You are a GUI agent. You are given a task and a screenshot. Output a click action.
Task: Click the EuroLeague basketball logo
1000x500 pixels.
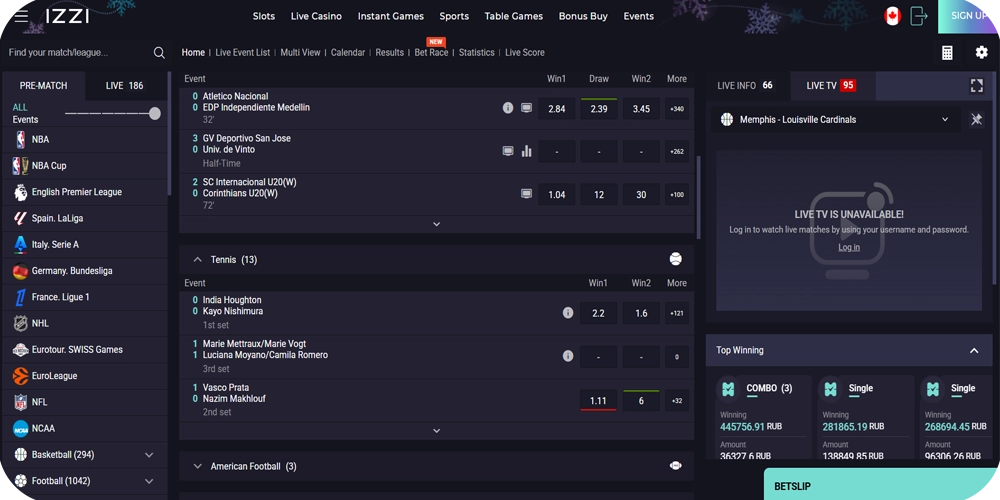20,376
